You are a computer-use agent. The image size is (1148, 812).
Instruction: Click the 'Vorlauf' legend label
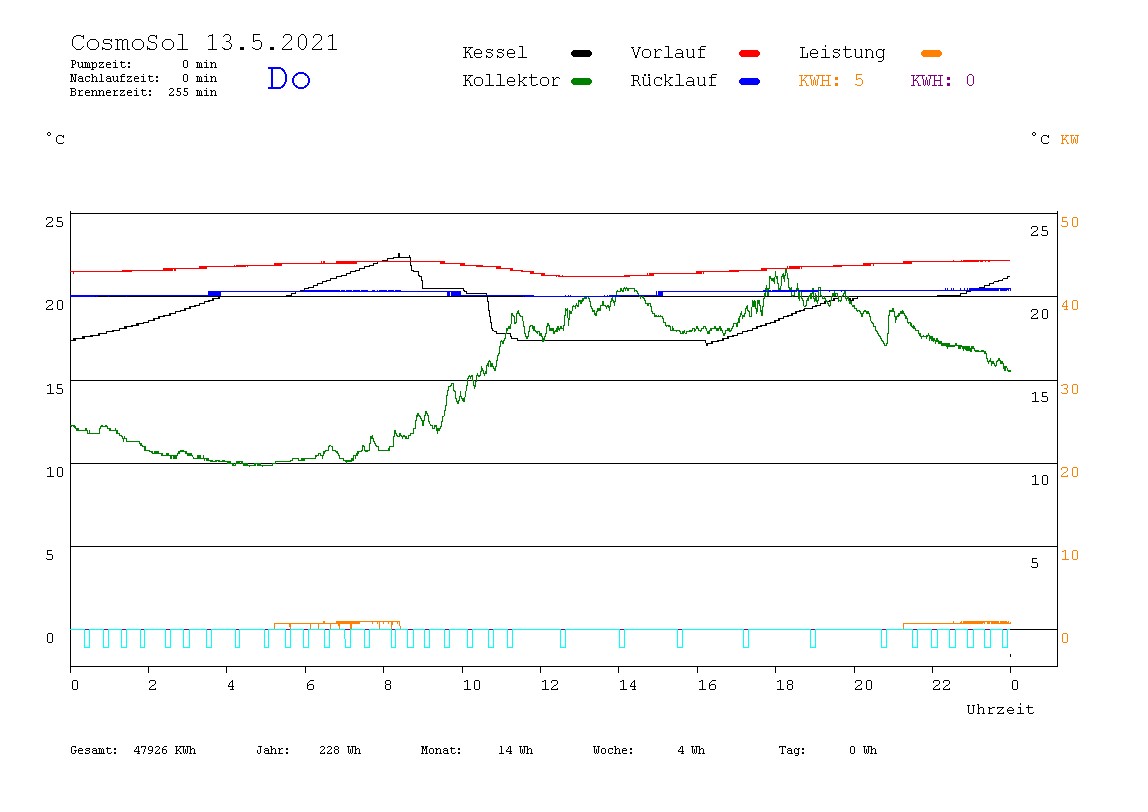coord(668,53)
